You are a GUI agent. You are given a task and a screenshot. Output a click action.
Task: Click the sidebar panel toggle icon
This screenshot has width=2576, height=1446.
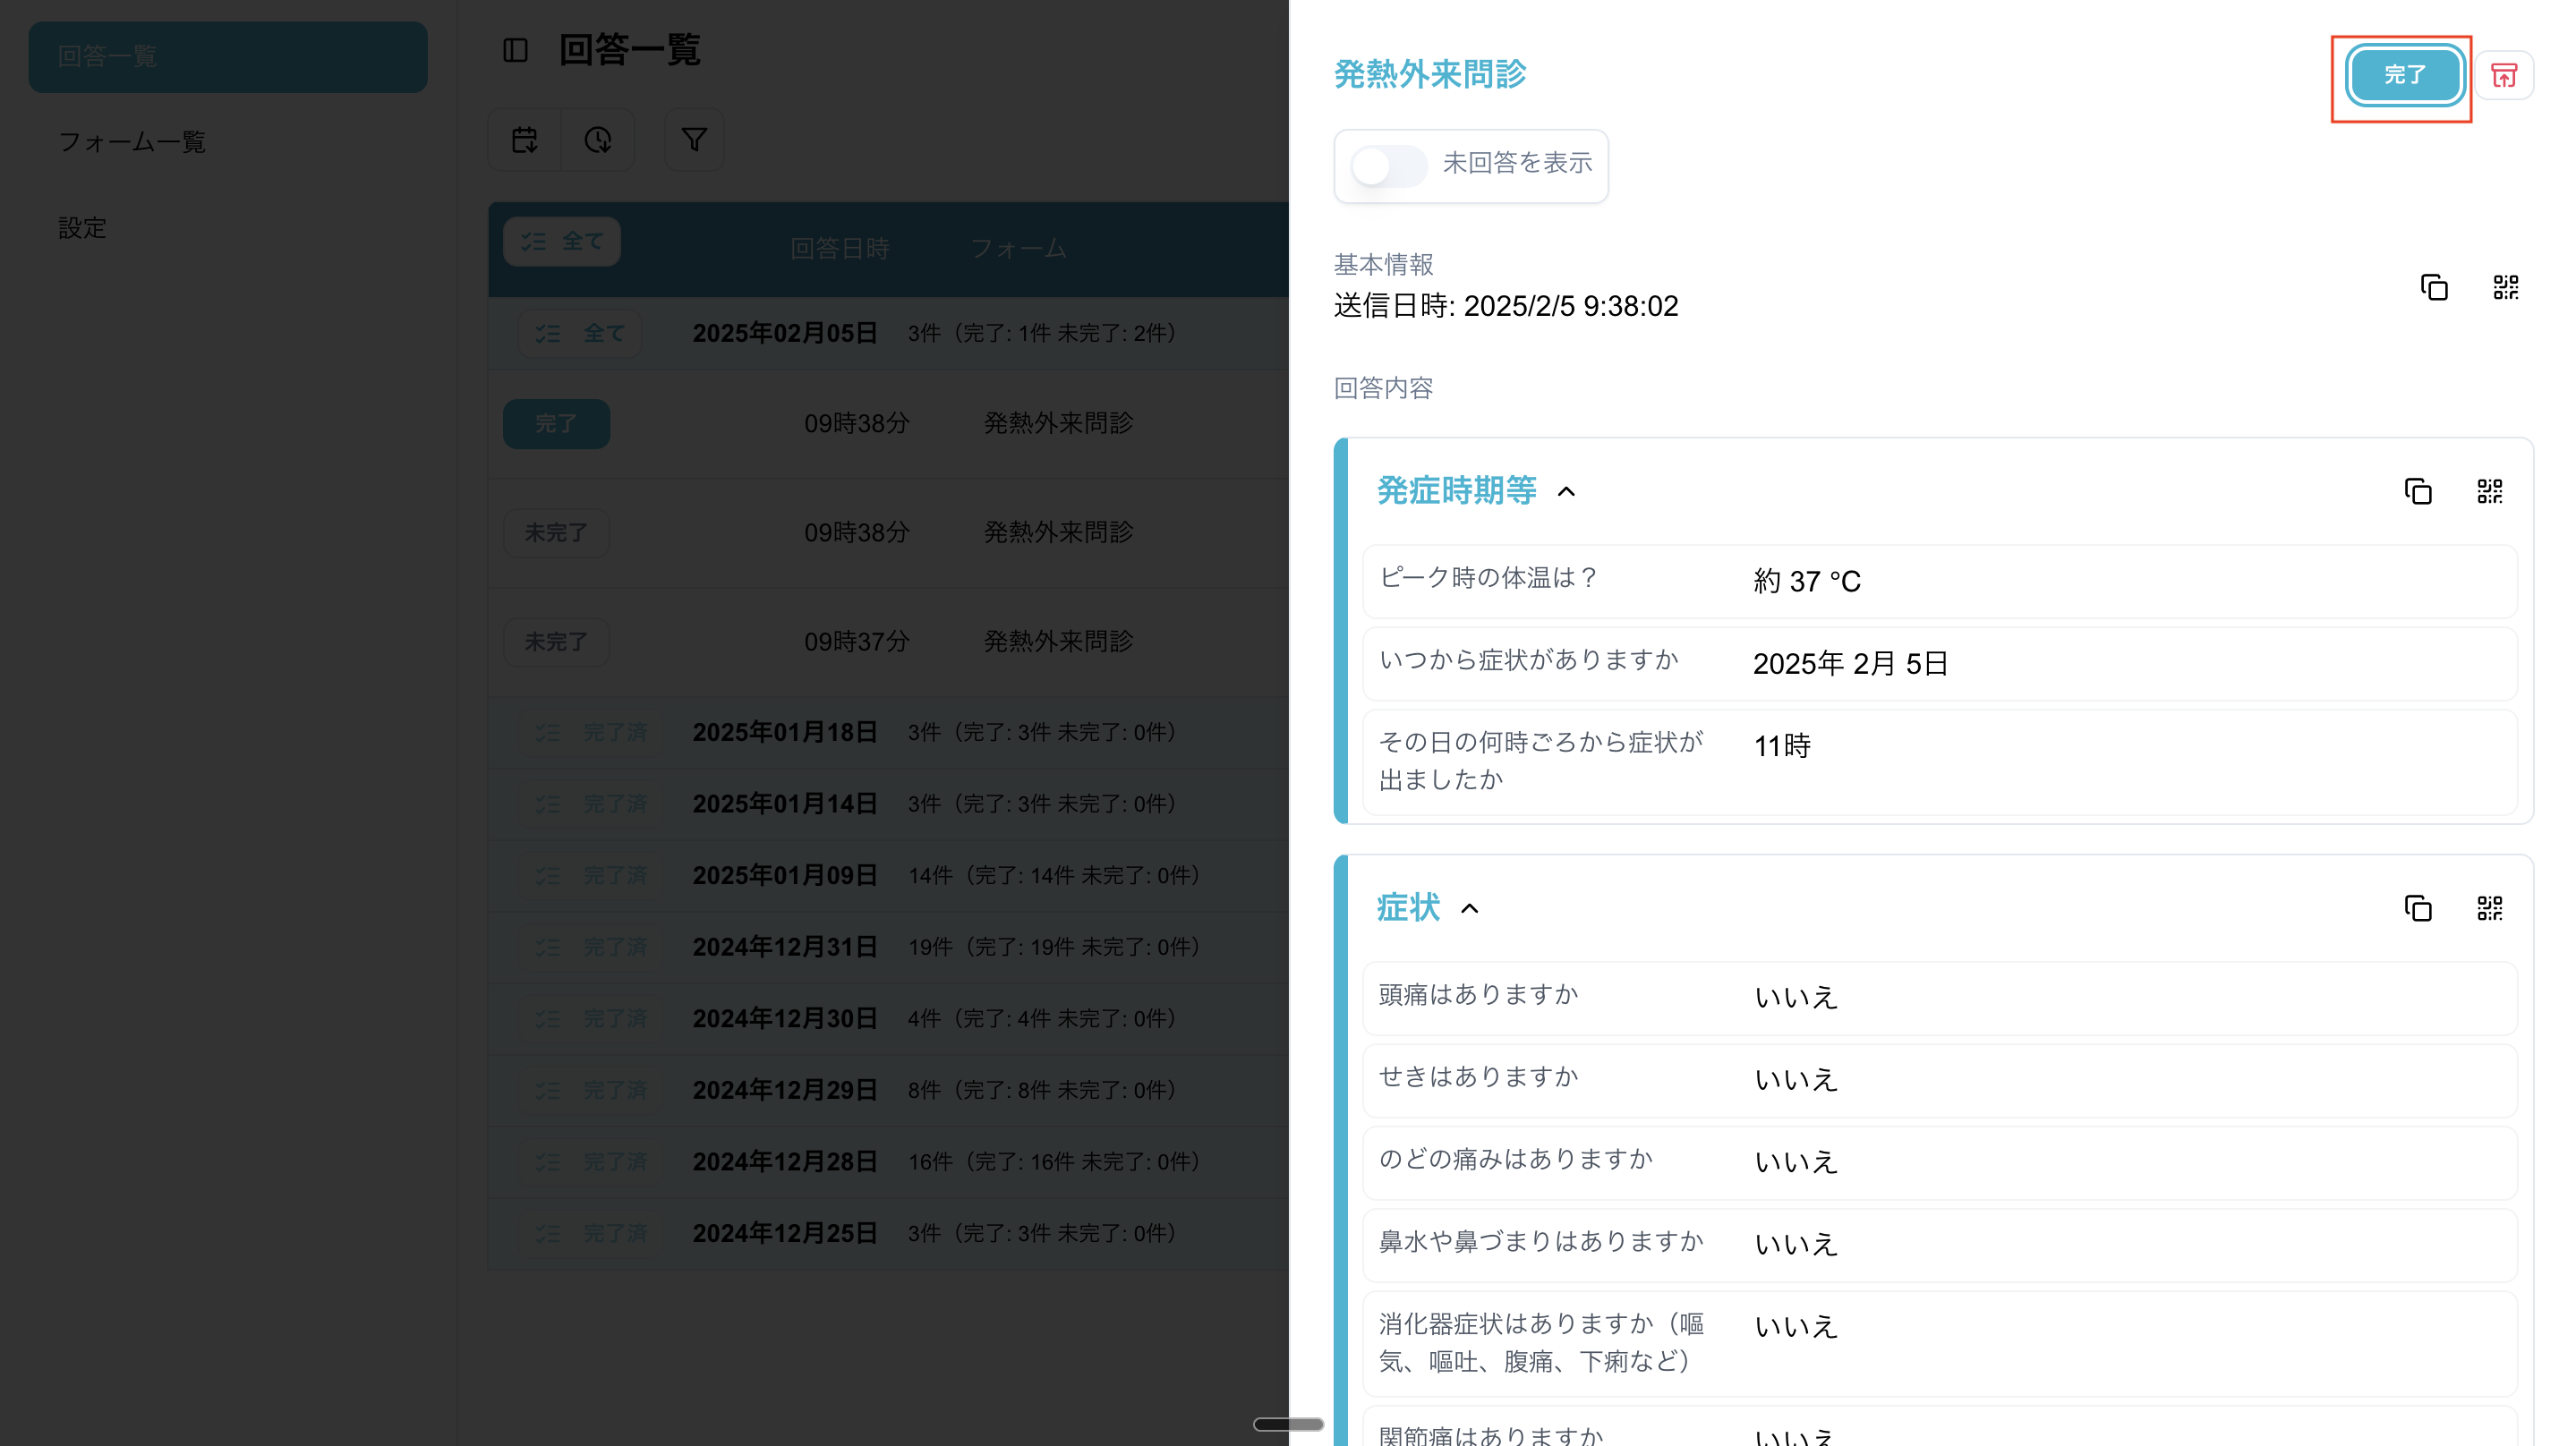point(515,50)
